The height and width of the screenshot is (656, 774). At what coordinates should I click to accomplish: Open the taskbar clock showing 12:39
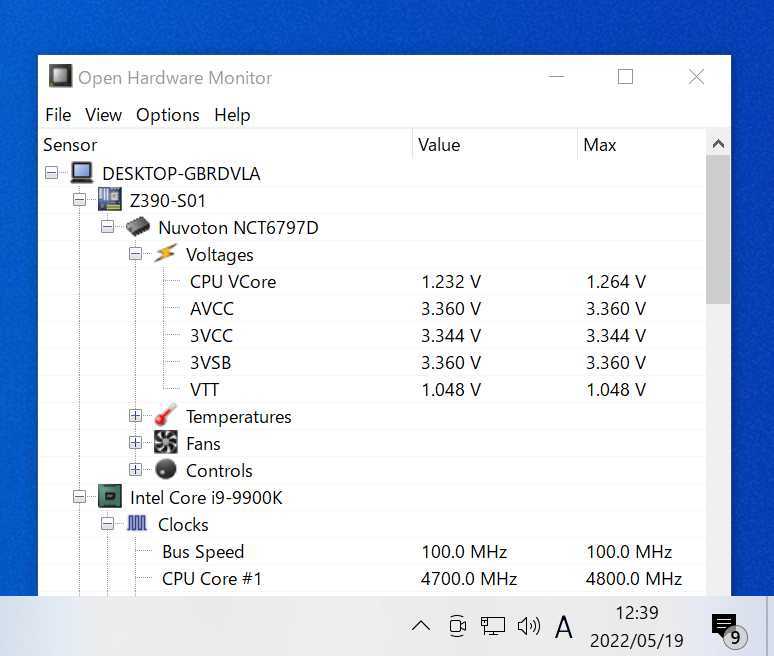pyautogui.click(x=637, y=626)
